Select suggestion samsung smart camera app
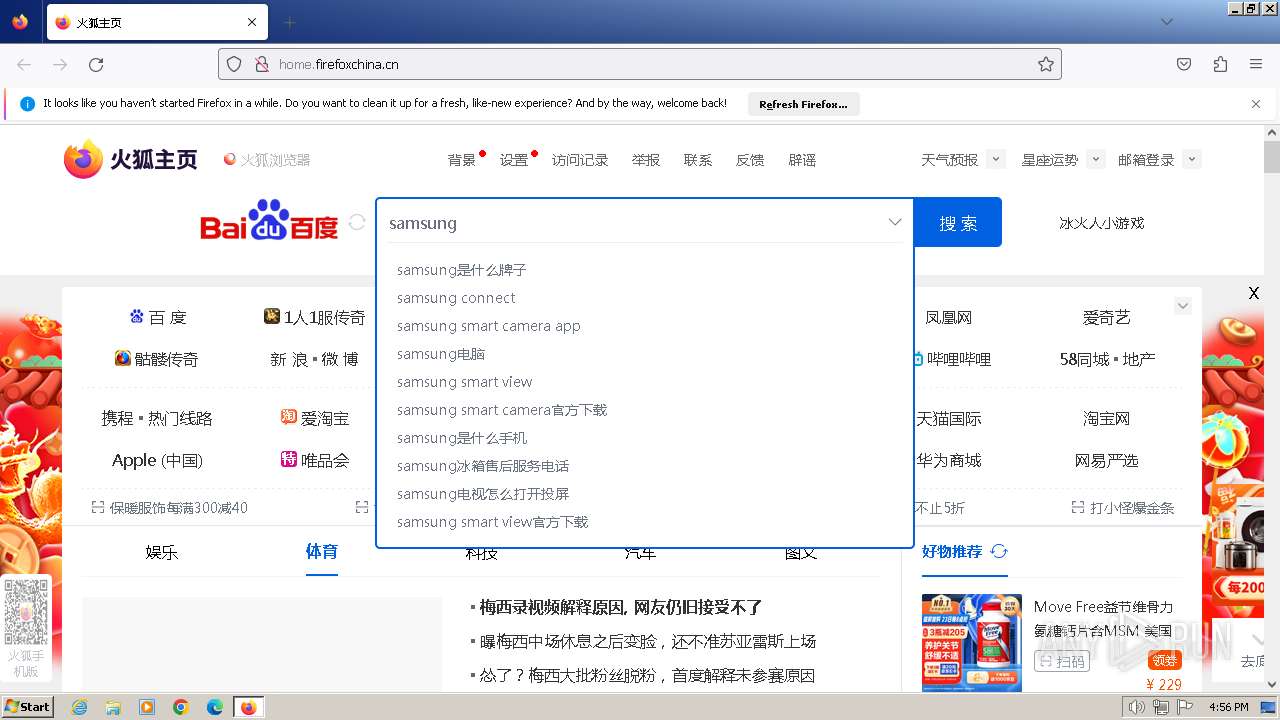This screenshot has height=720, width=1280. tap(489, 326)
